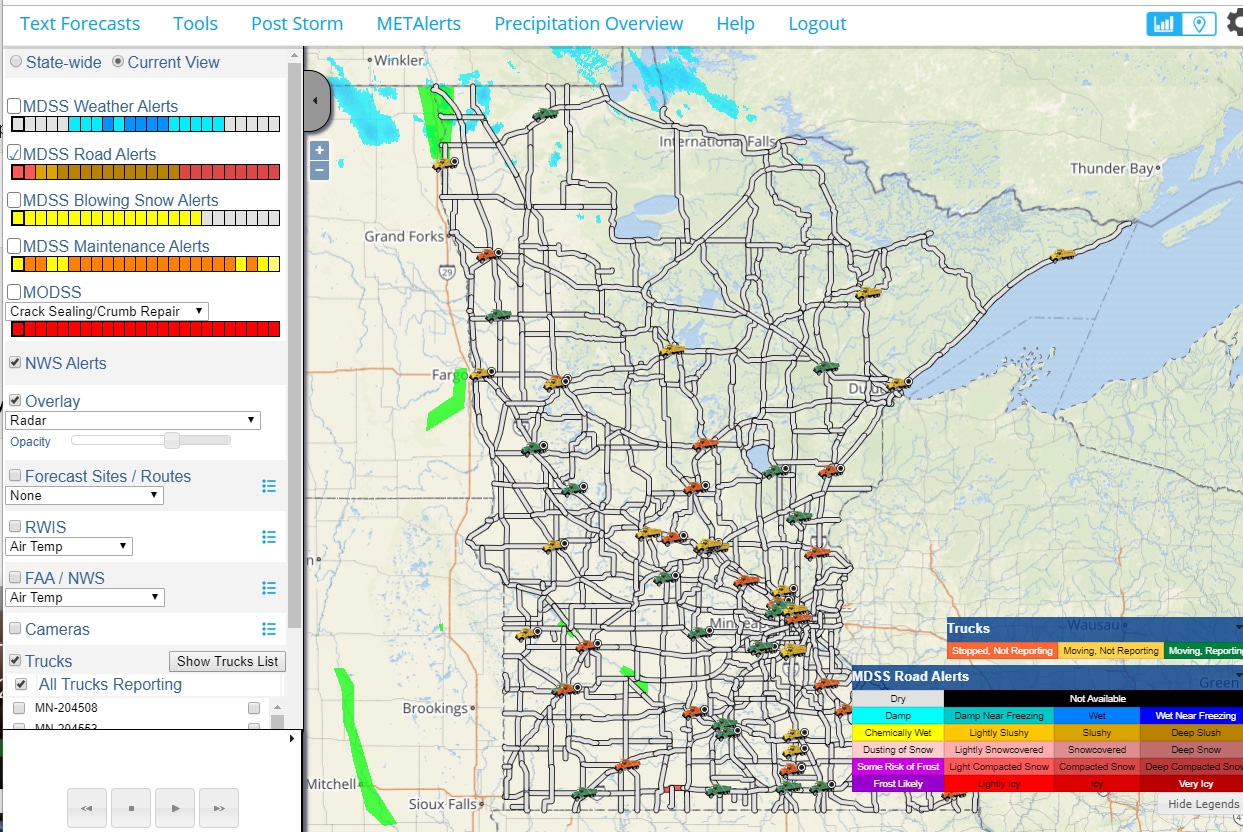Screen dimensions: 1243x832
Task: Open the Cameras list icon
Action: click(x=268, y=629)
